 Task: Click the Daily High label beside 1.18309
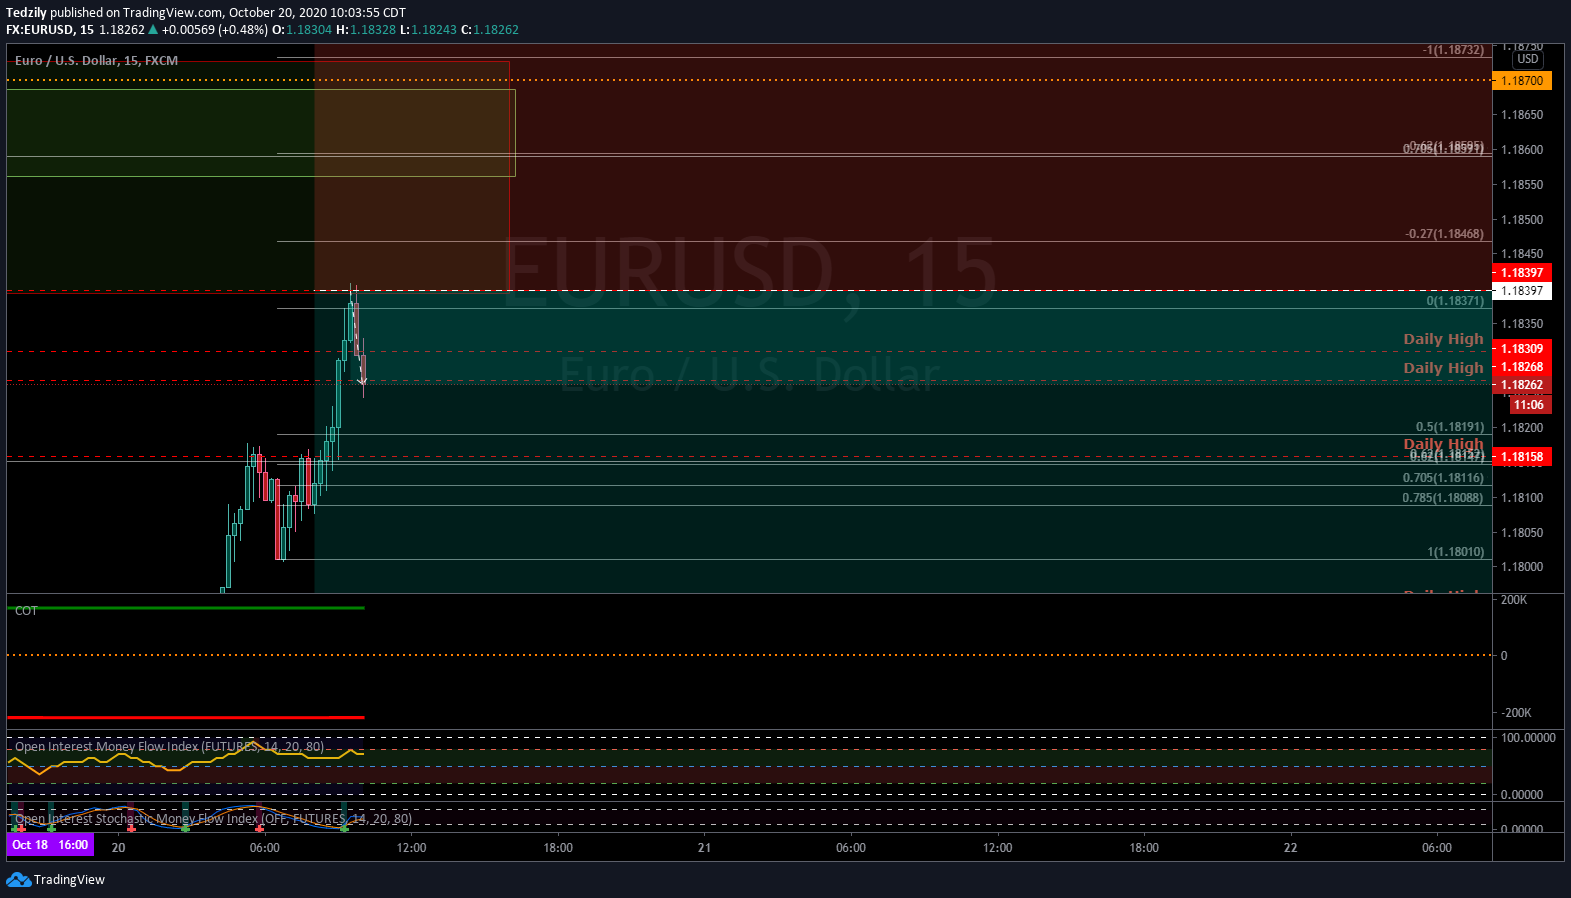[1443, 339]
